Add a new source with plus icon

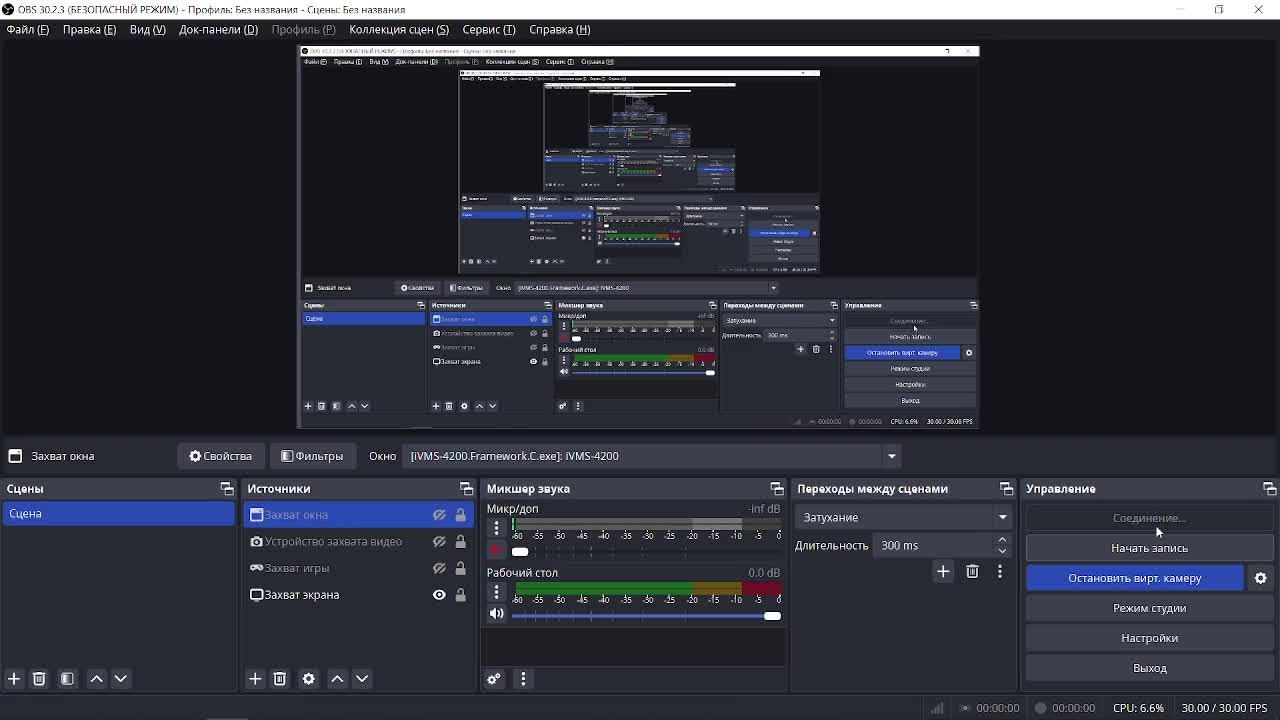pos(255,679)
